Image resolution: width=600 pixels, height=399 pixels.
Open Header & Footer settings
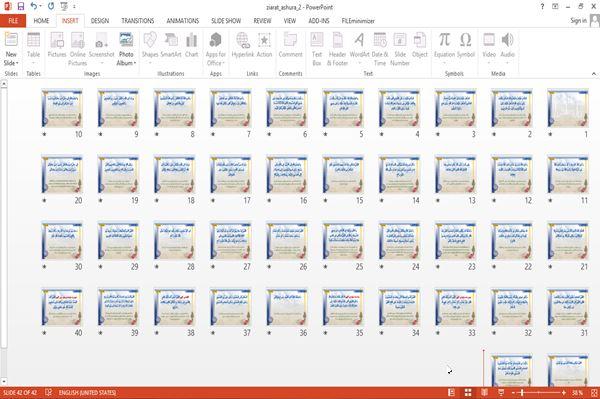pos(337,49)
